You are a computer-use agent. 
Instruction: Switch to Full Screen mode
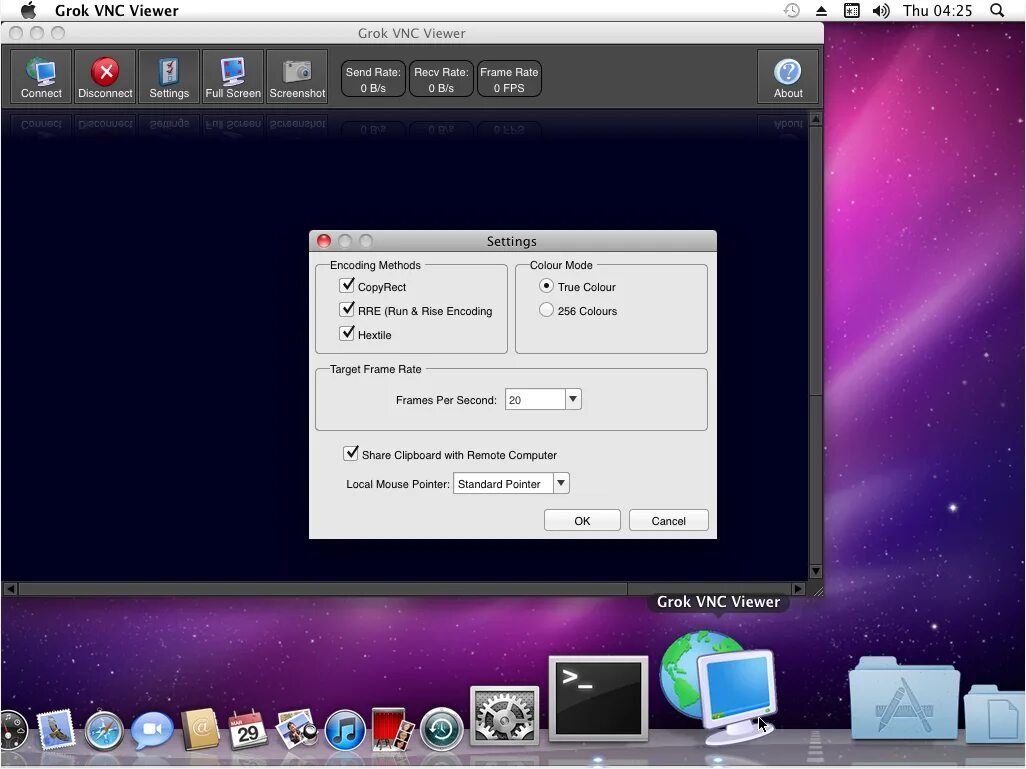point(233,77)
